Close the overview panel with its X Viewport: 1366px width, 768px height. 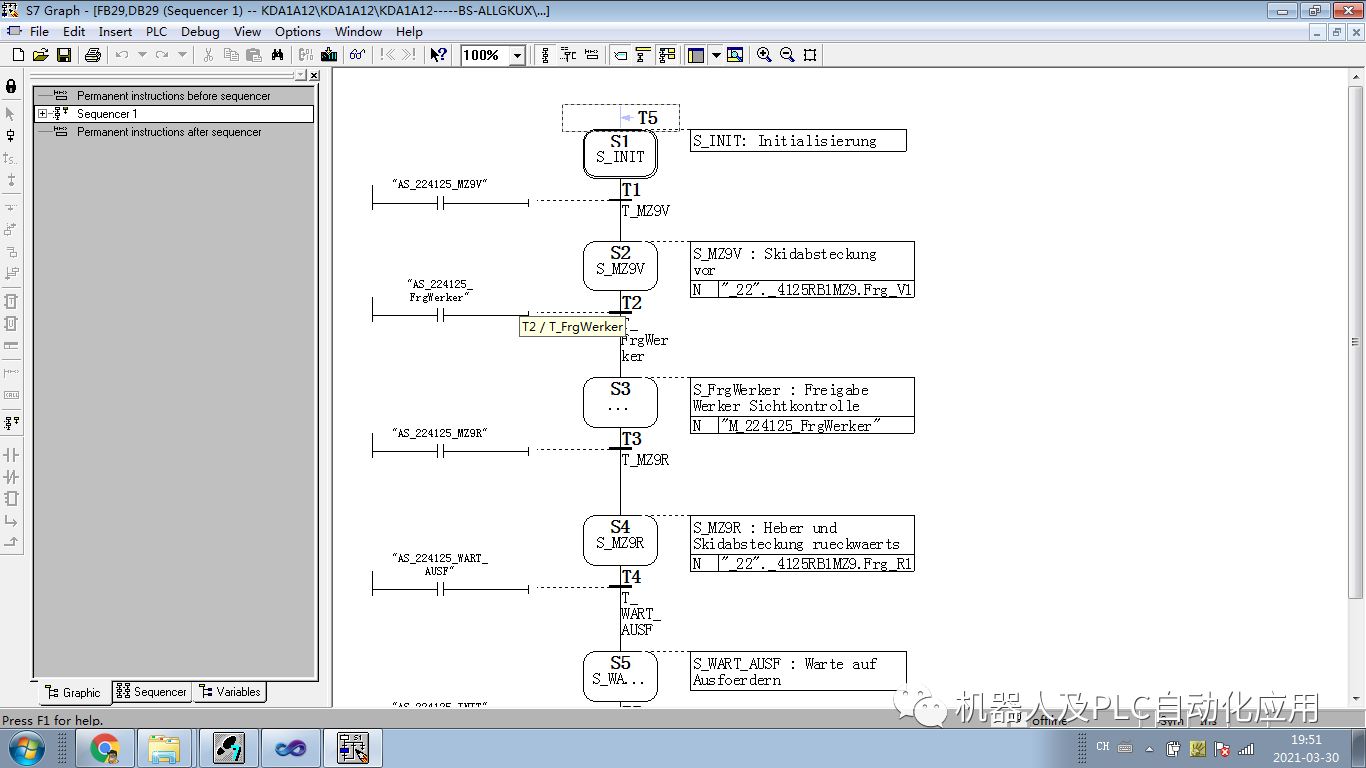314,76
